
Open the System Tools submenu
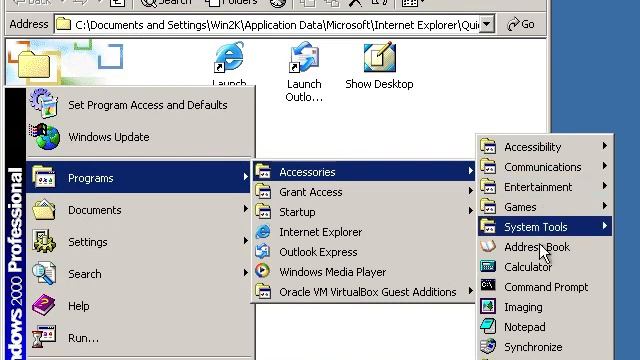tap(545, 227)
